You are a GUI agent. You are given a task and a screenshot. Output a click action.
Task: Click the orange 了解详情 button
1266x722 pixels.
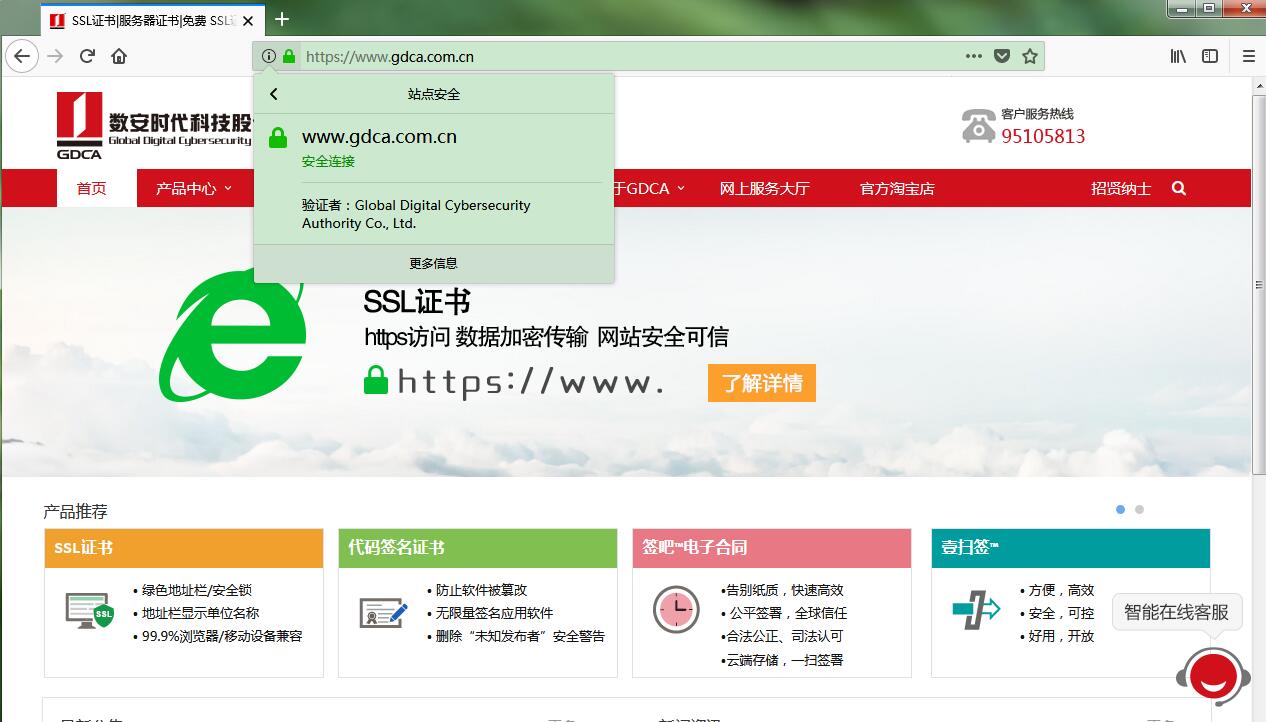[x=762, y=383]
